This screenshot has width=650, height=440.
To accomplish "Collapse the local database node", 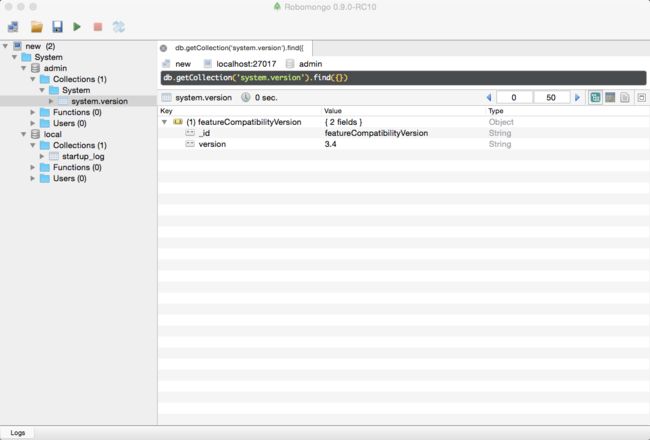I will [x=24, y=134].
